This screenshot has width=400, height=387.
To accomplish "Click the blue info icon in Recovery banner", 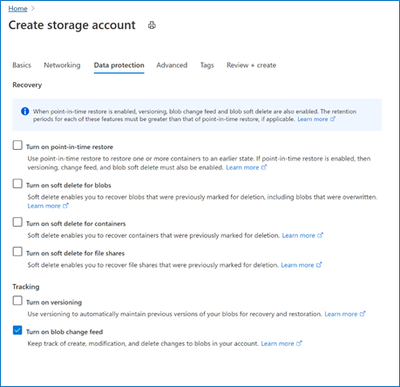I will point(25,111).
